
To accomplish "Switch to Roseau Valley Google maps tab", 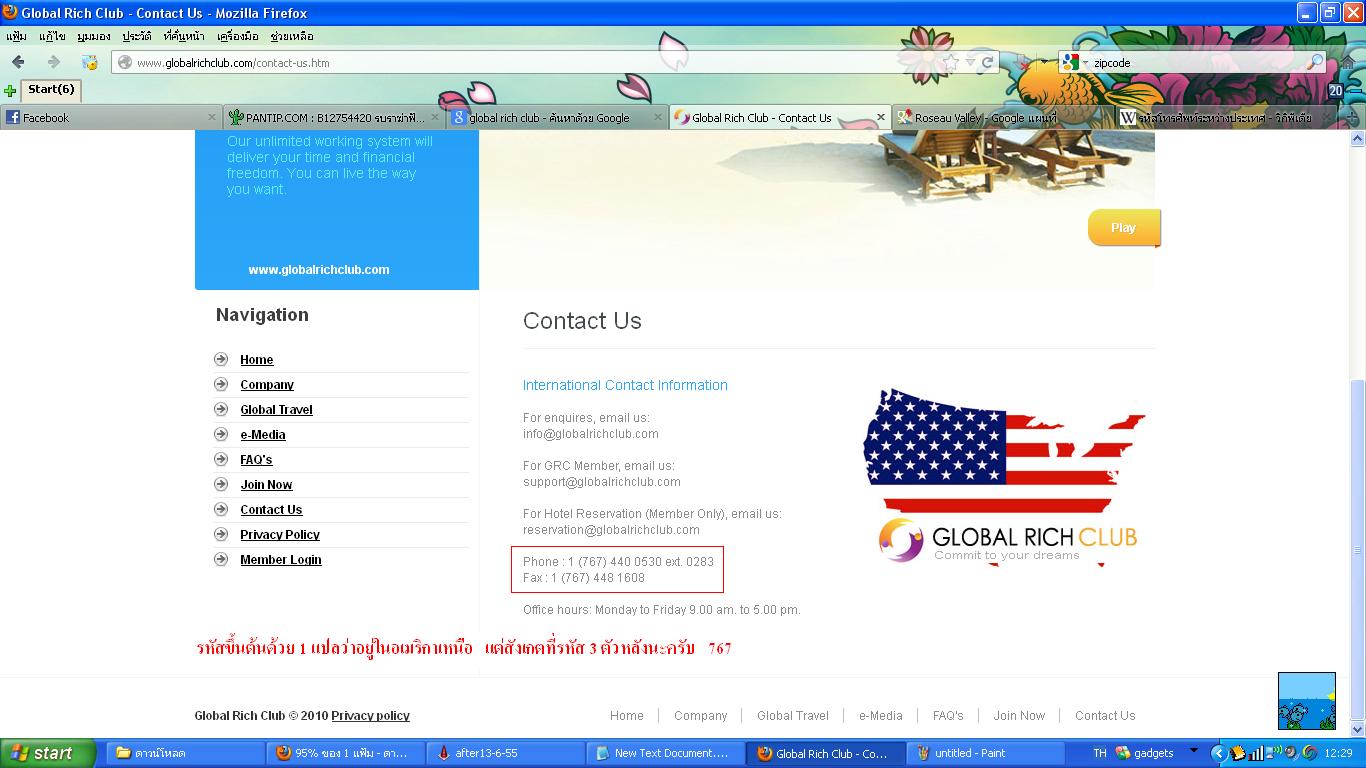I will pyautogui.click(x=1003, y=117).
